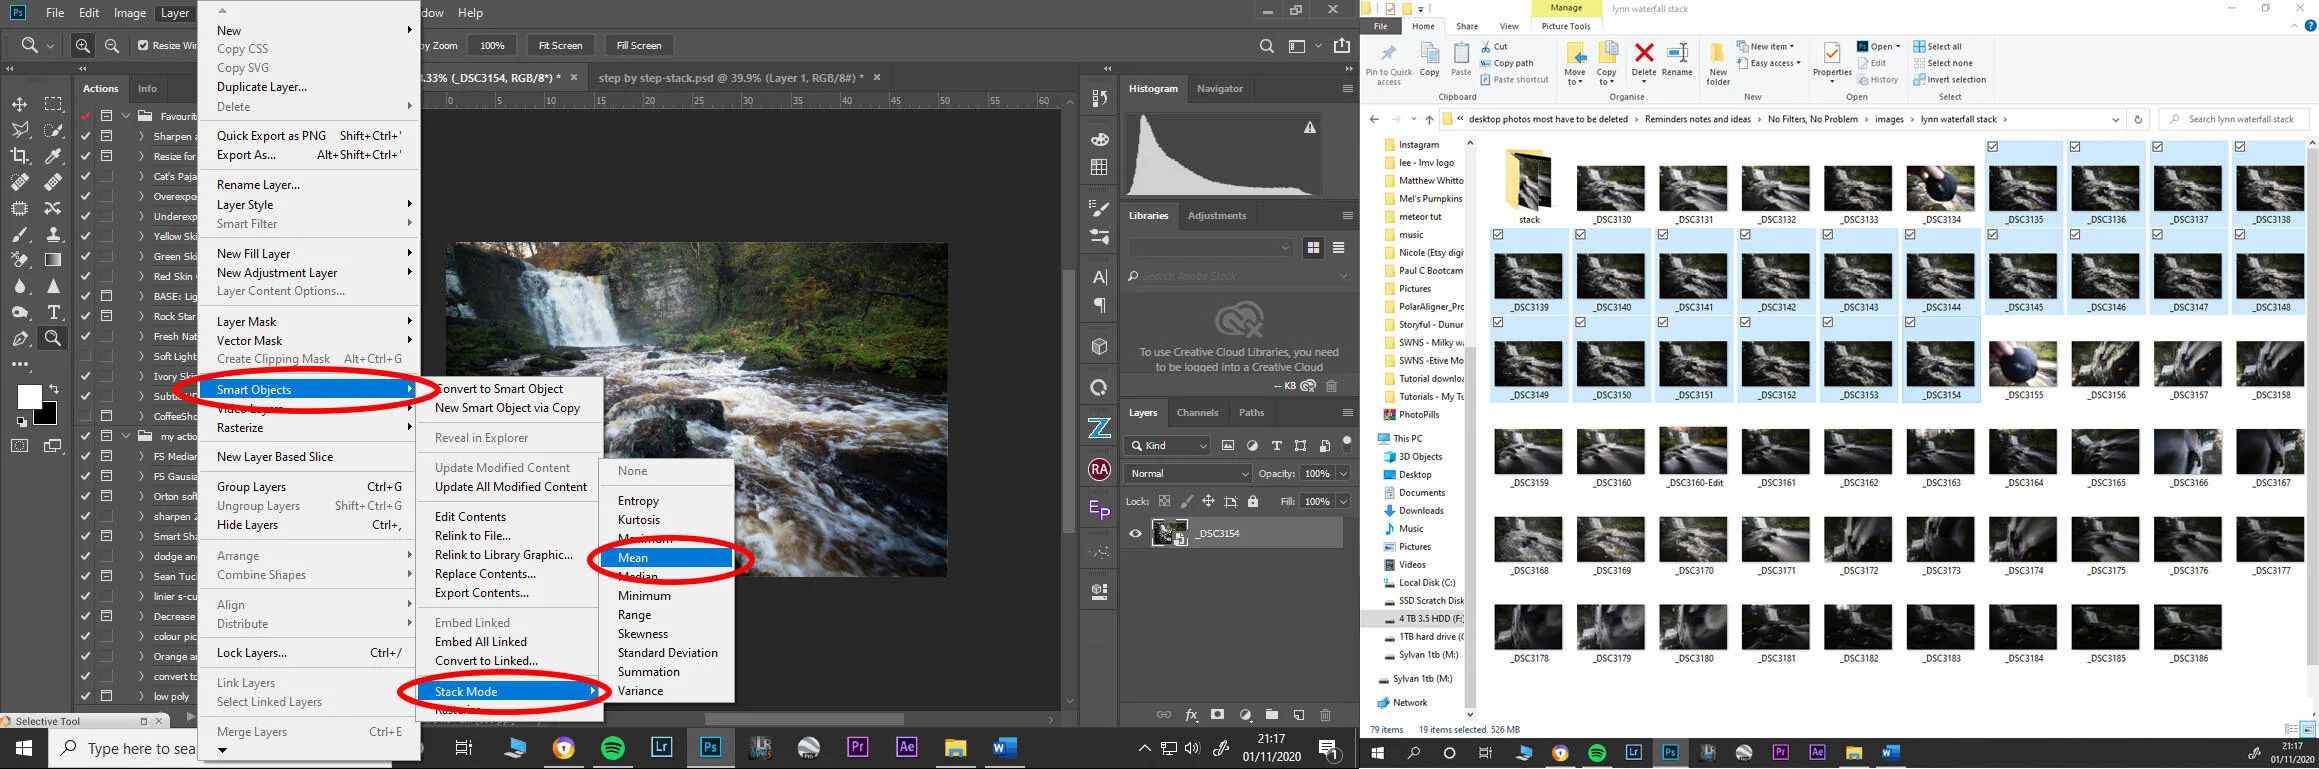Select the Clone Stamp tool

pos(53,234)
